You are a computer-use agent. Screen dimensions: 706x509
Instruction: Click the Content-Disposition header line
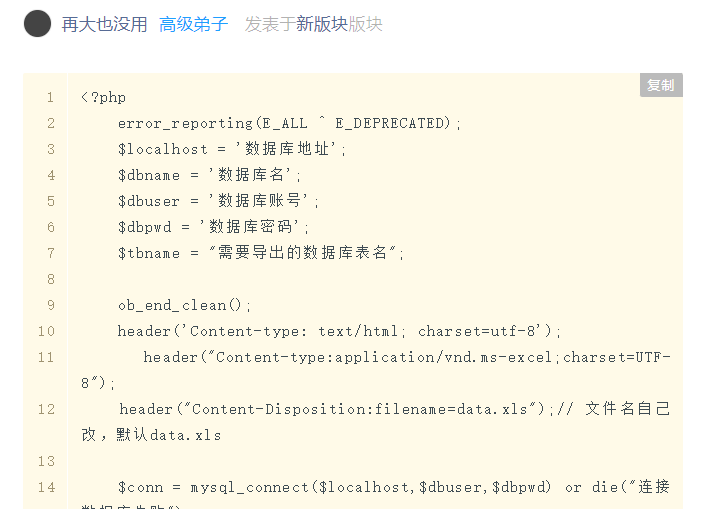click(376, 422)
